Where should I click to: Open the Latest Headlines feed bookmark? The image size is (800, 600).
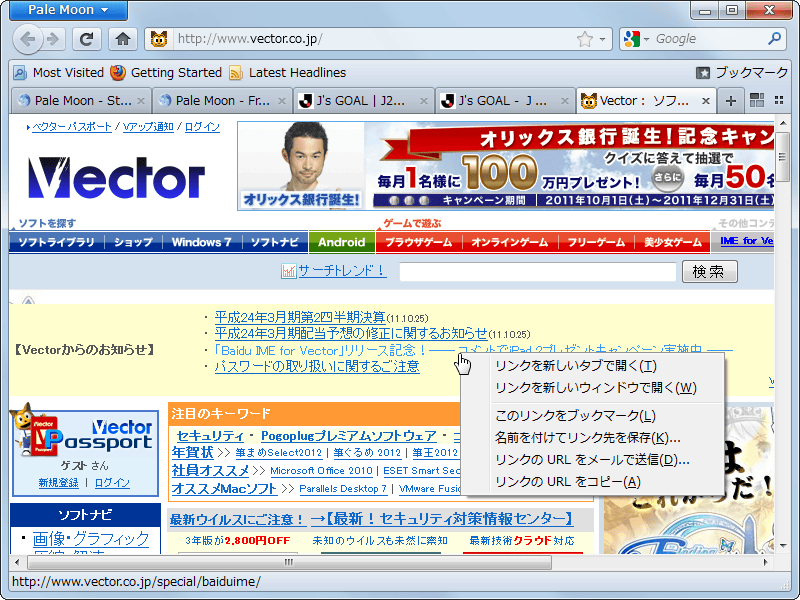tap(288, 72)
